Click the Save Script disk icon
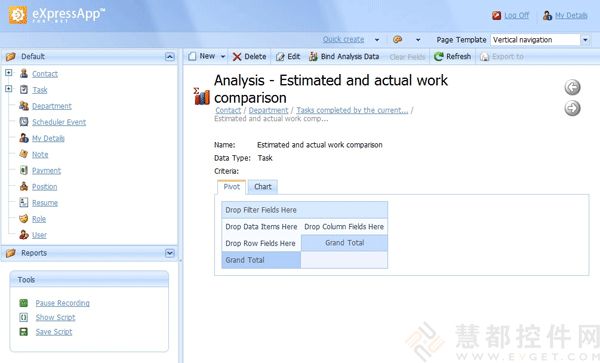 [24, 332]
